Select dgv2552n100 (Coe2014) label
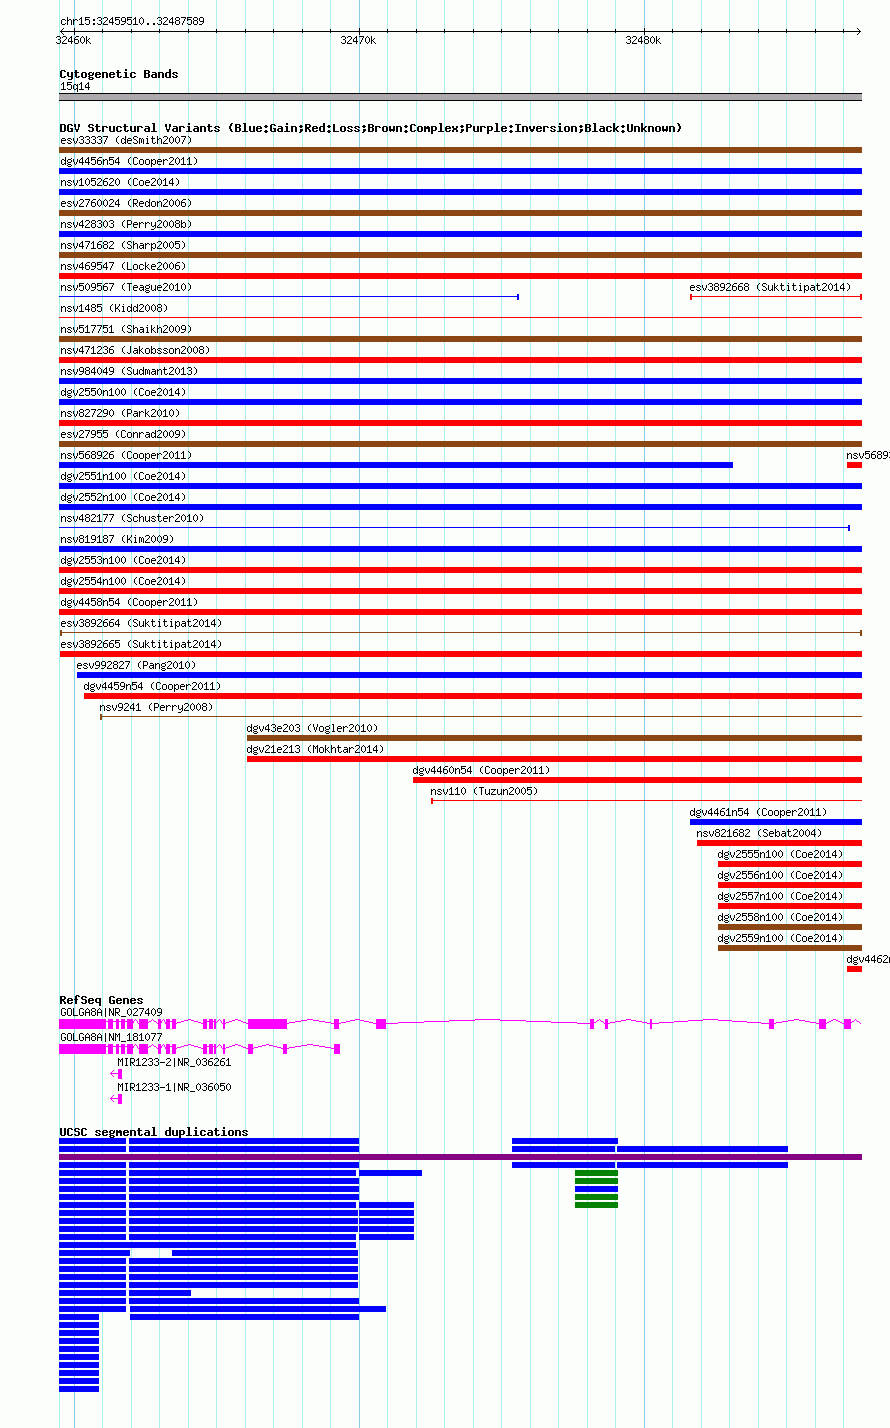 point(123,497)
